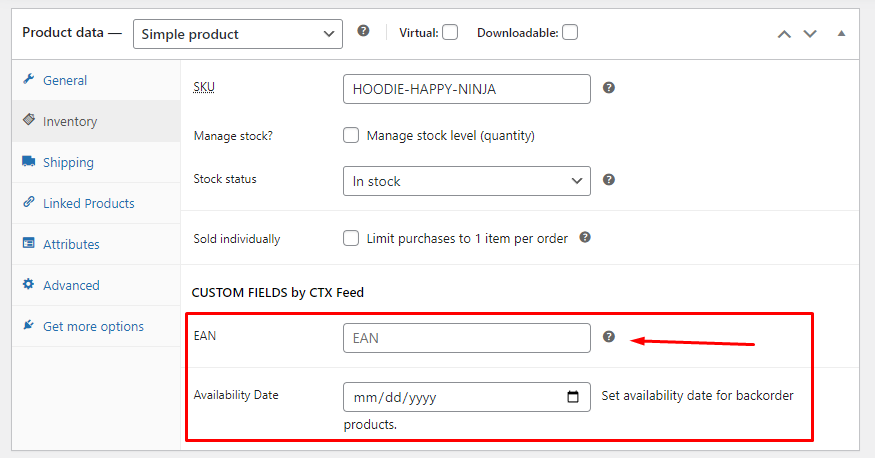The height and width of the screenshot is (458, 875).
Task: Click the help icon next to Stock status
Action: coord(609,180)
